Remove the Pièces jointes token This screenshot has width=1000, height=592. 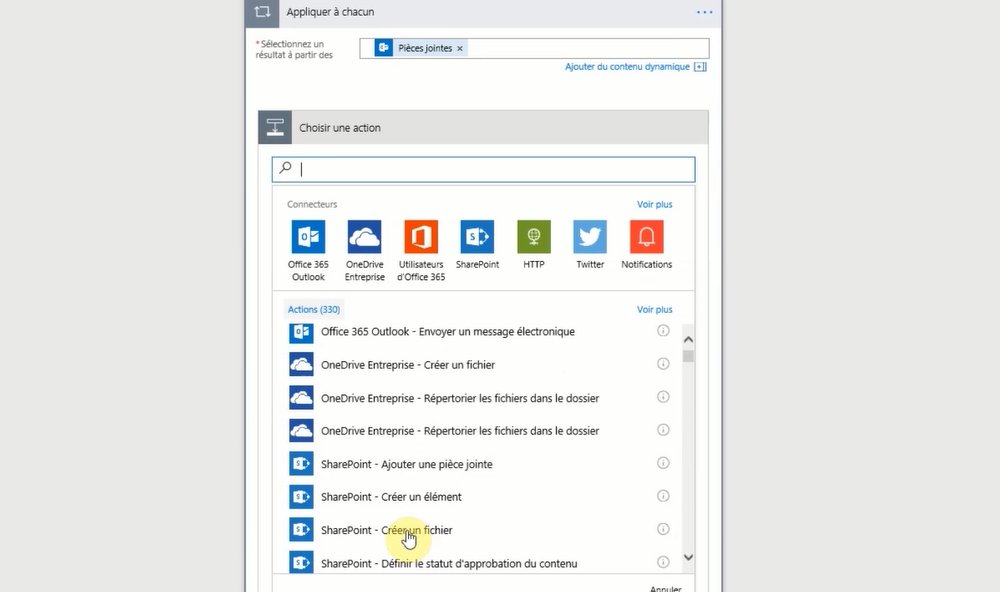coord(459,48)
